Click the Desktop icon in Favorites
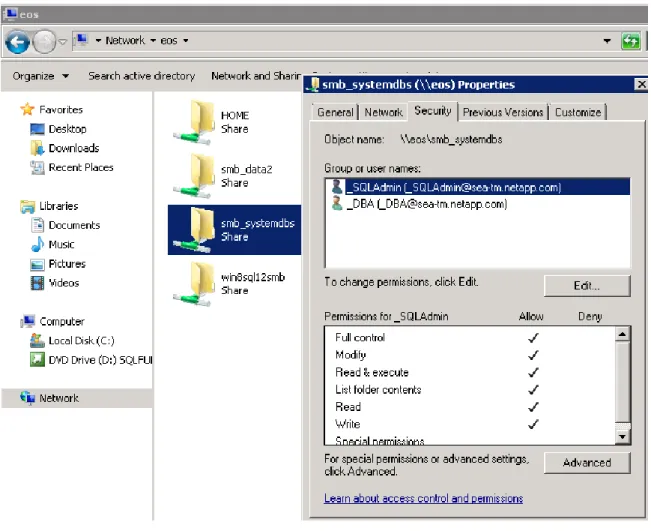This screenshot has width=651, height=531. click(x=37, y=129)
